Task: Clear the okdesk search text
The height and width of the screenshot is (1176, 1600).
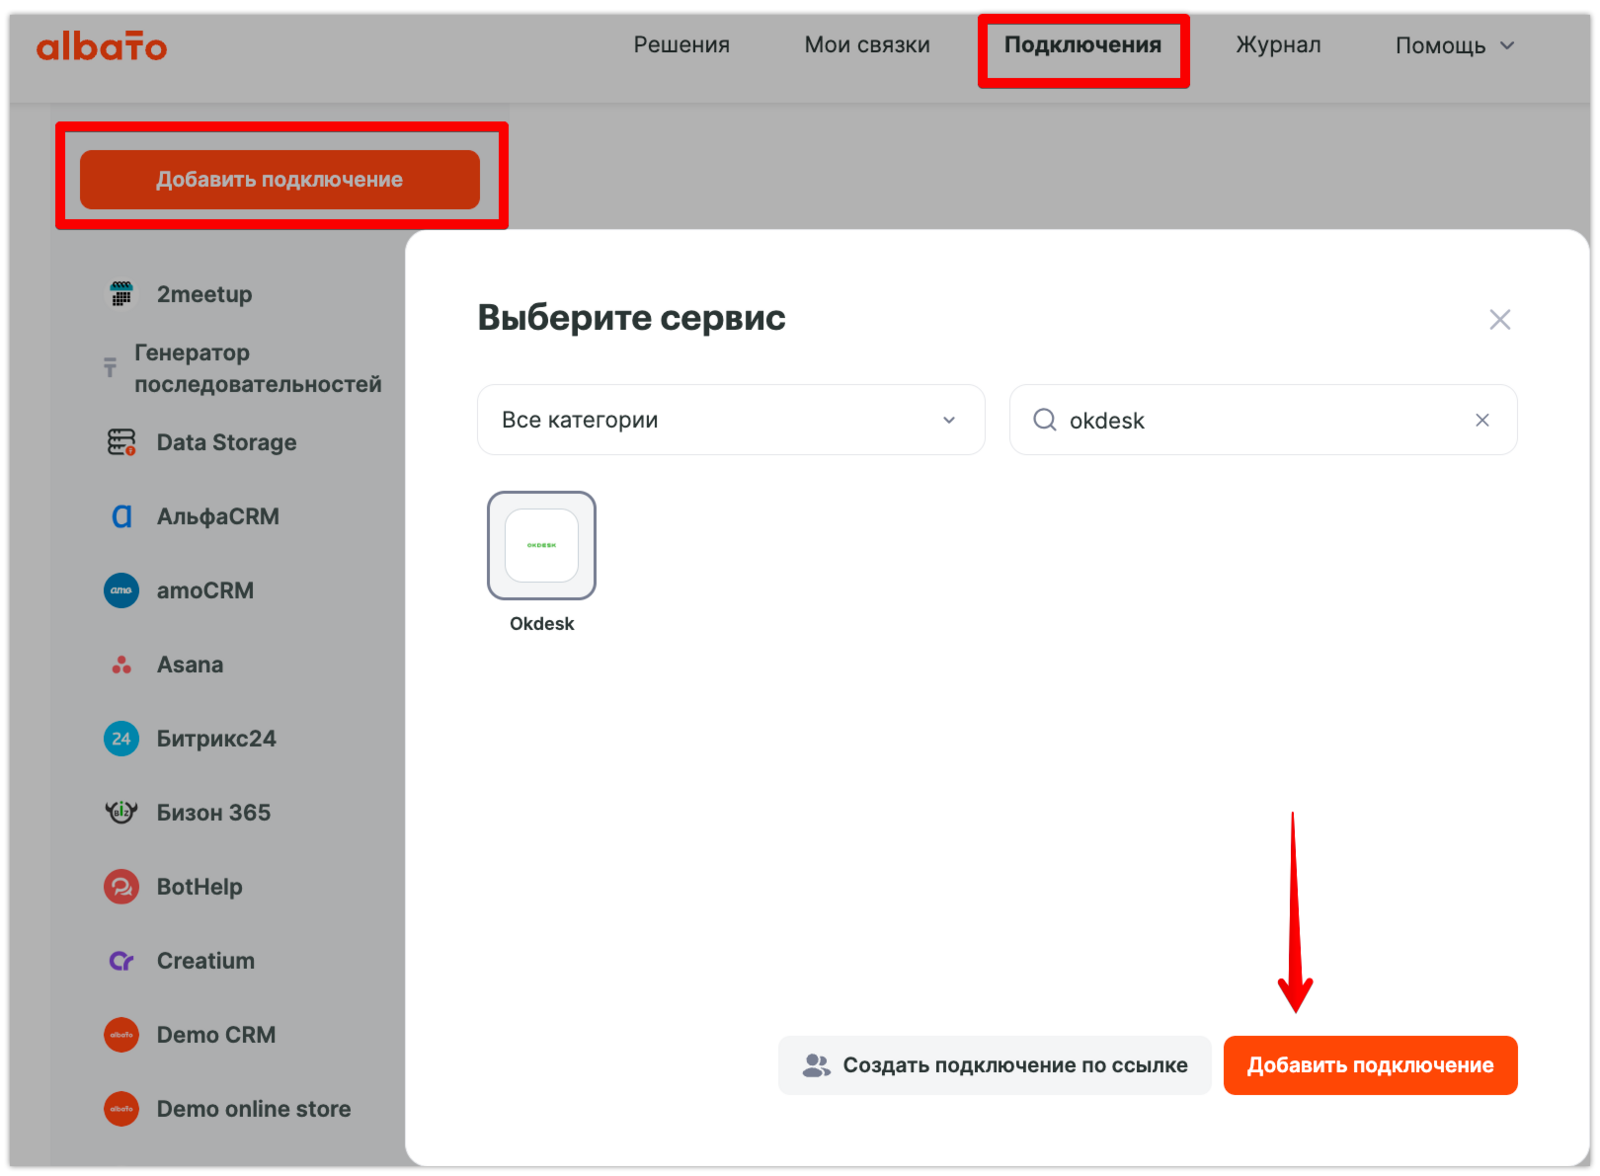Action: tap(1482, 420)
